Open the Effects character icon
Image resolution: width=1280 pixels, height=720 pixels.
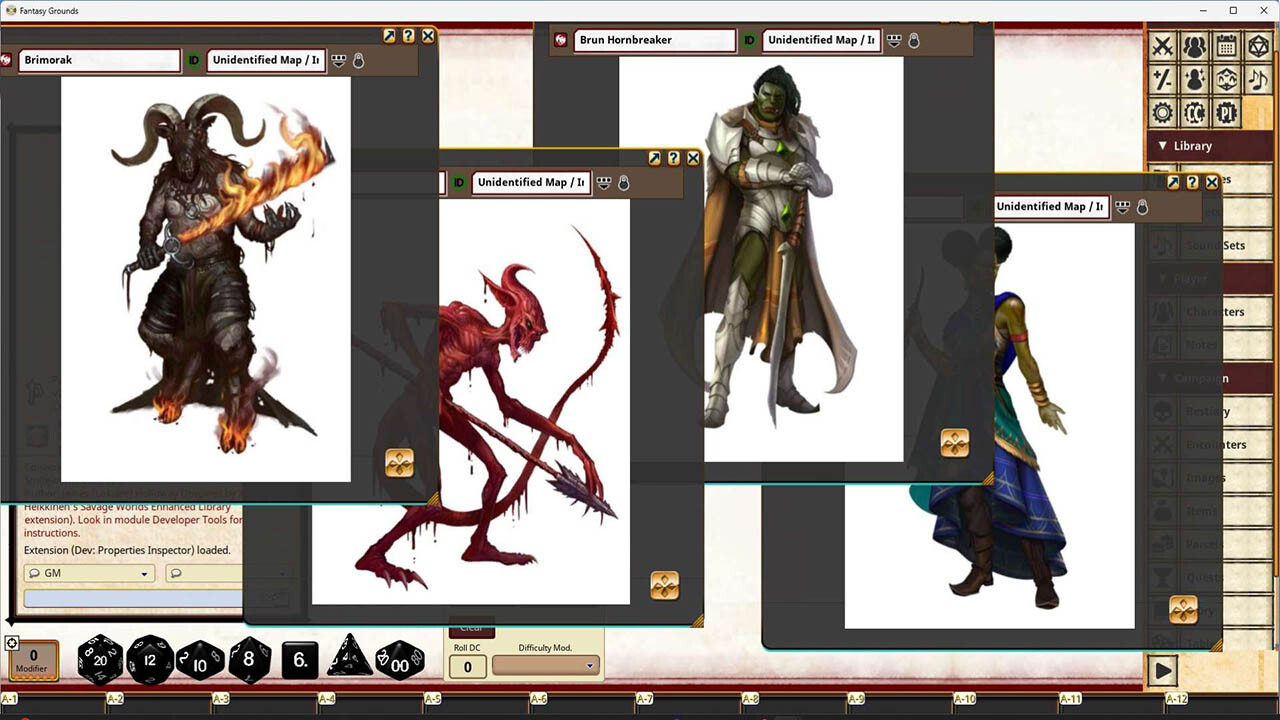[x=1196, y=79]
